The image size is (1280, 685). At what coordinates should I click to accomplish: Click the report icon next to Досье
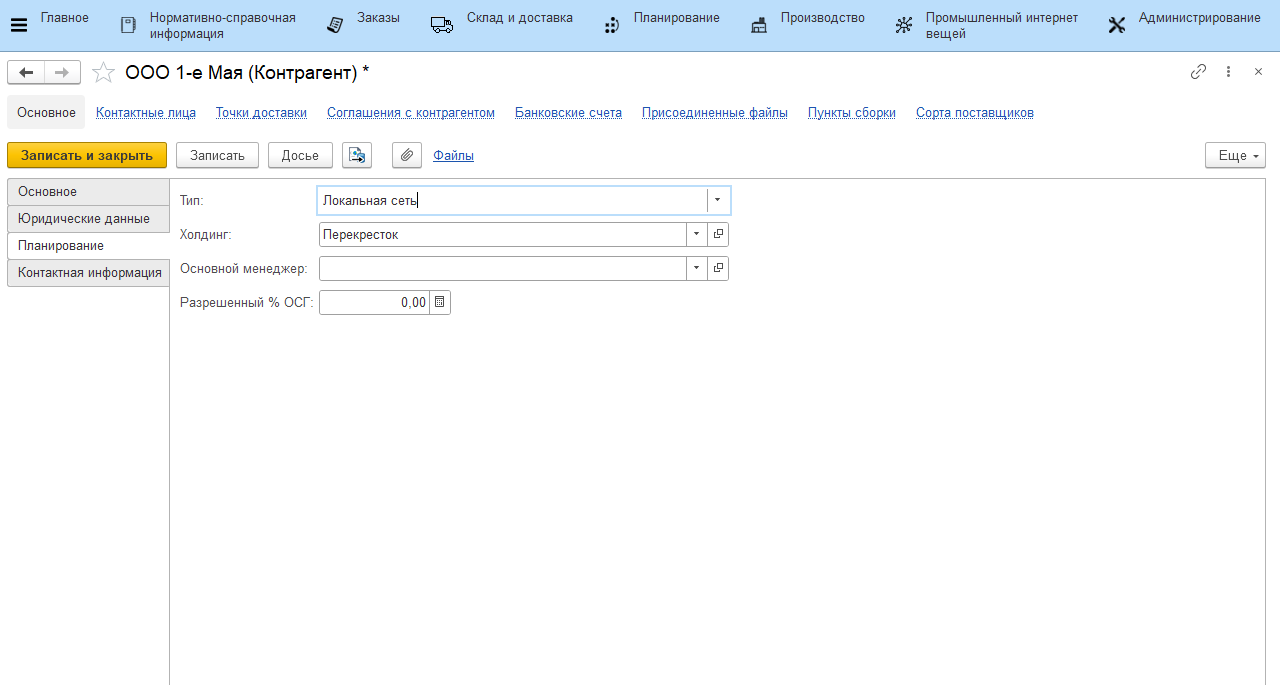[357, 155]
